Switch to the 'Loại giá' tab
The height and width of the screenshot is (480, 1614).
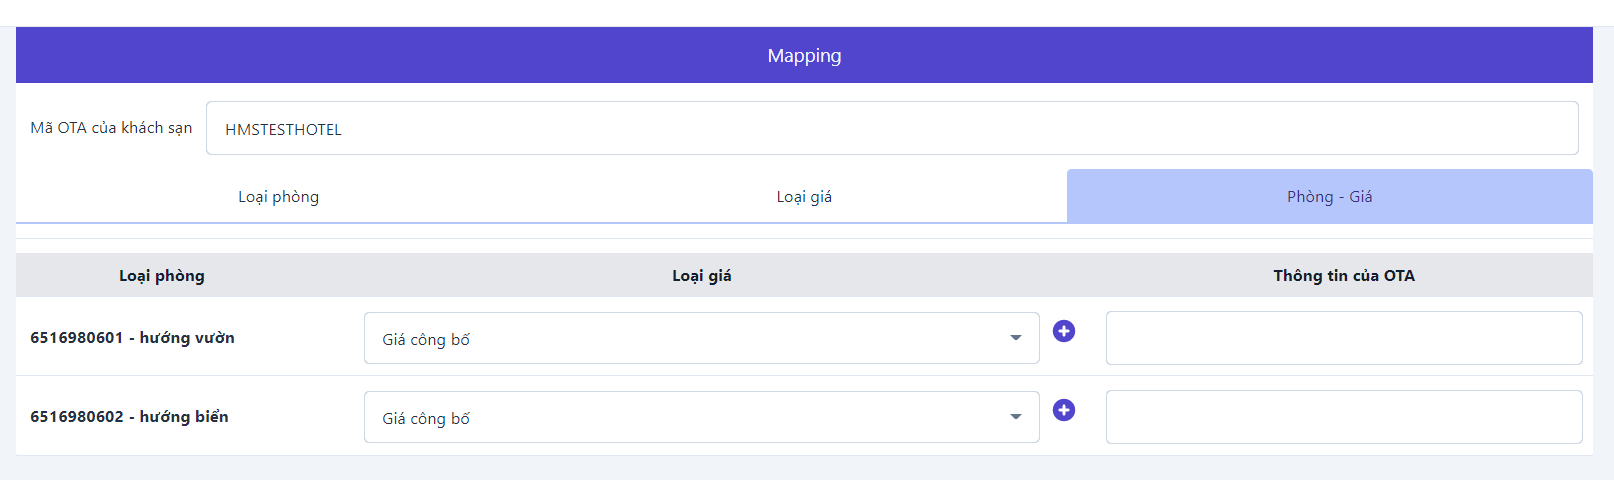pos(804,197)
